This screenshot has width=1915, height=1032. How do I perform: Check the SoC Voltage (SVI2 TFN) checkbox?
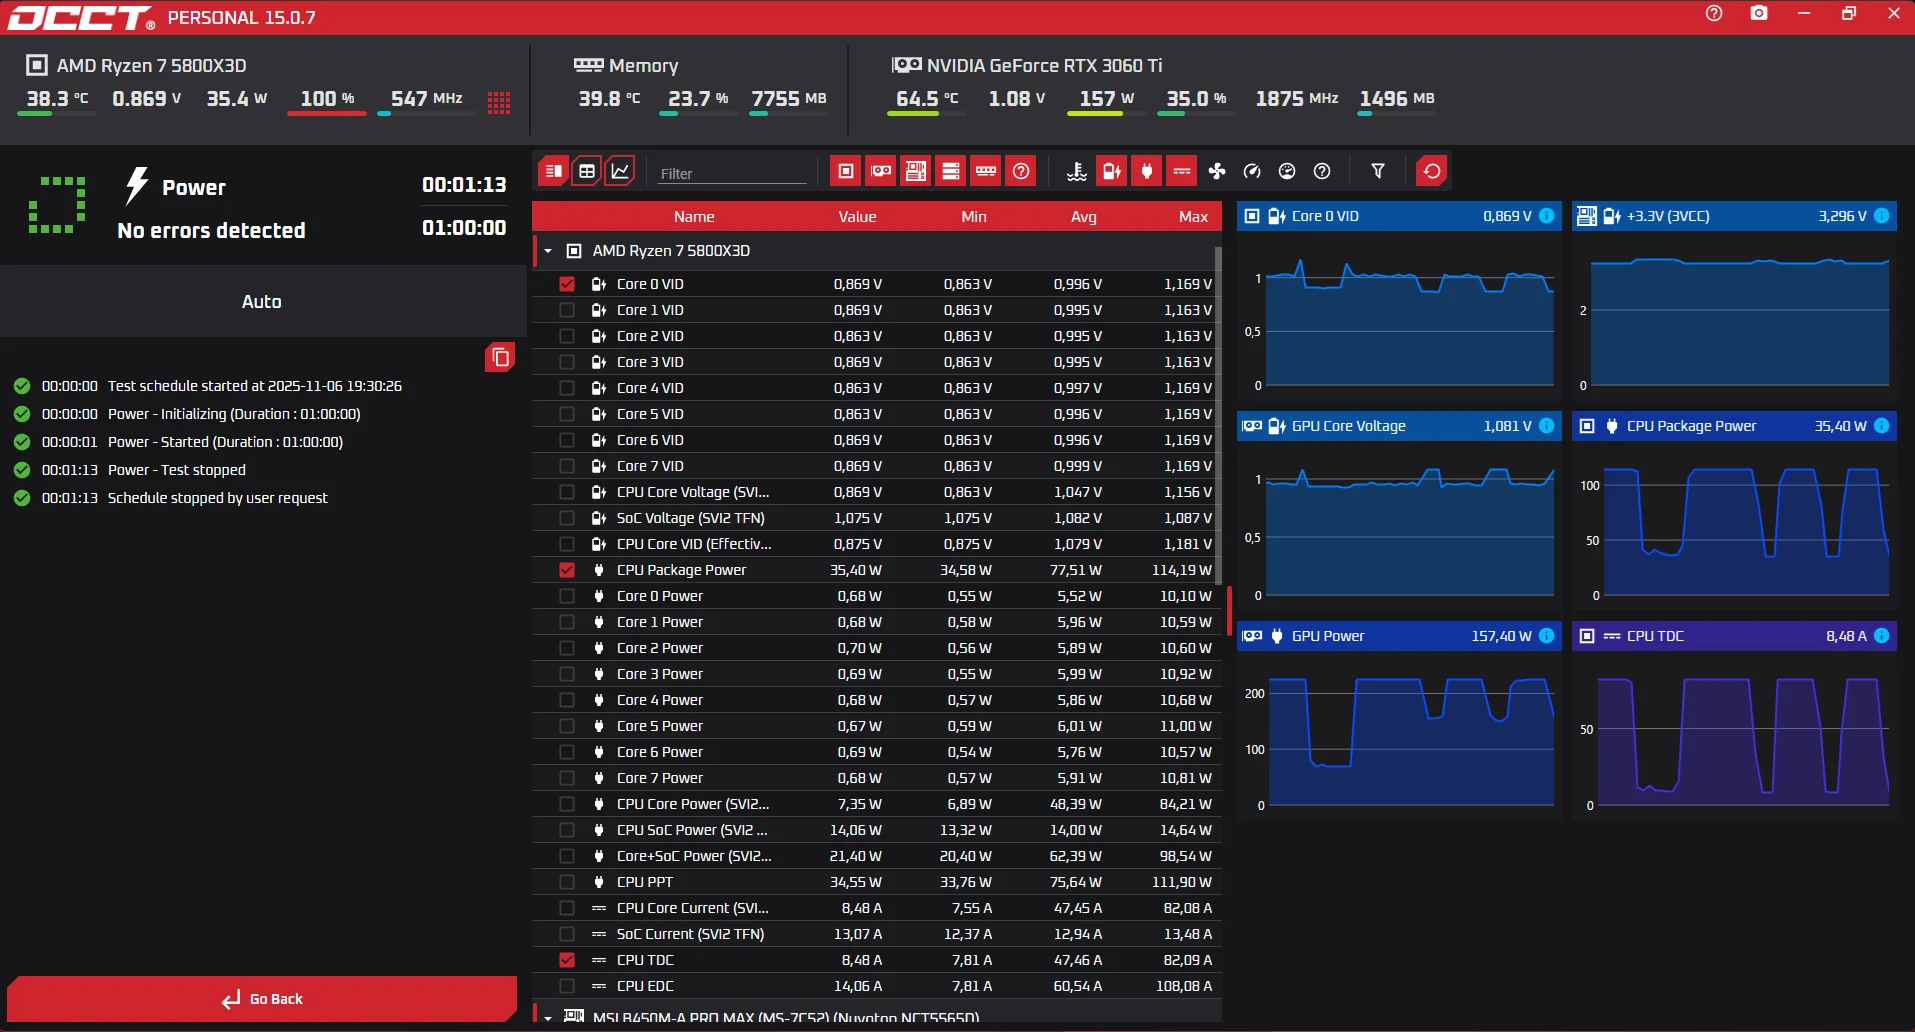point(567,518)
